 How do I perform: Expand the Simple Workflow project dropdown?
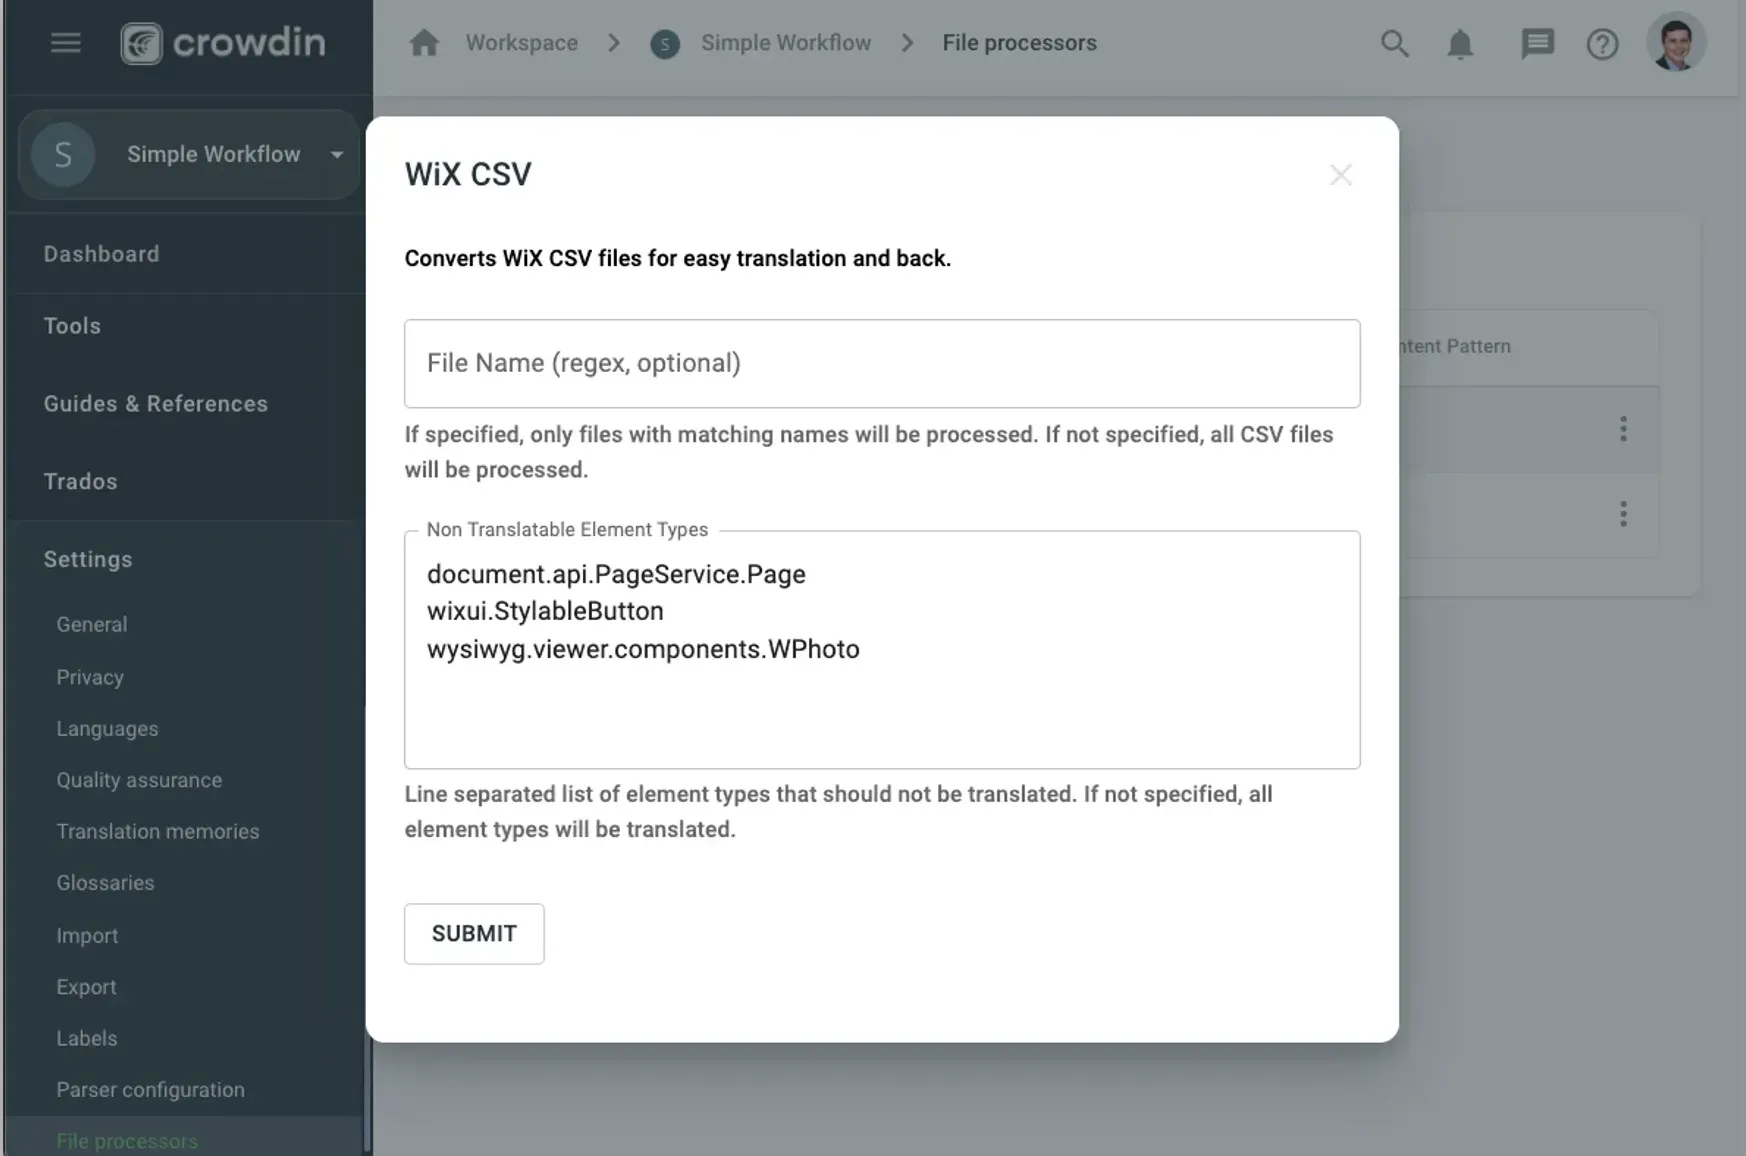click(335, 154)
